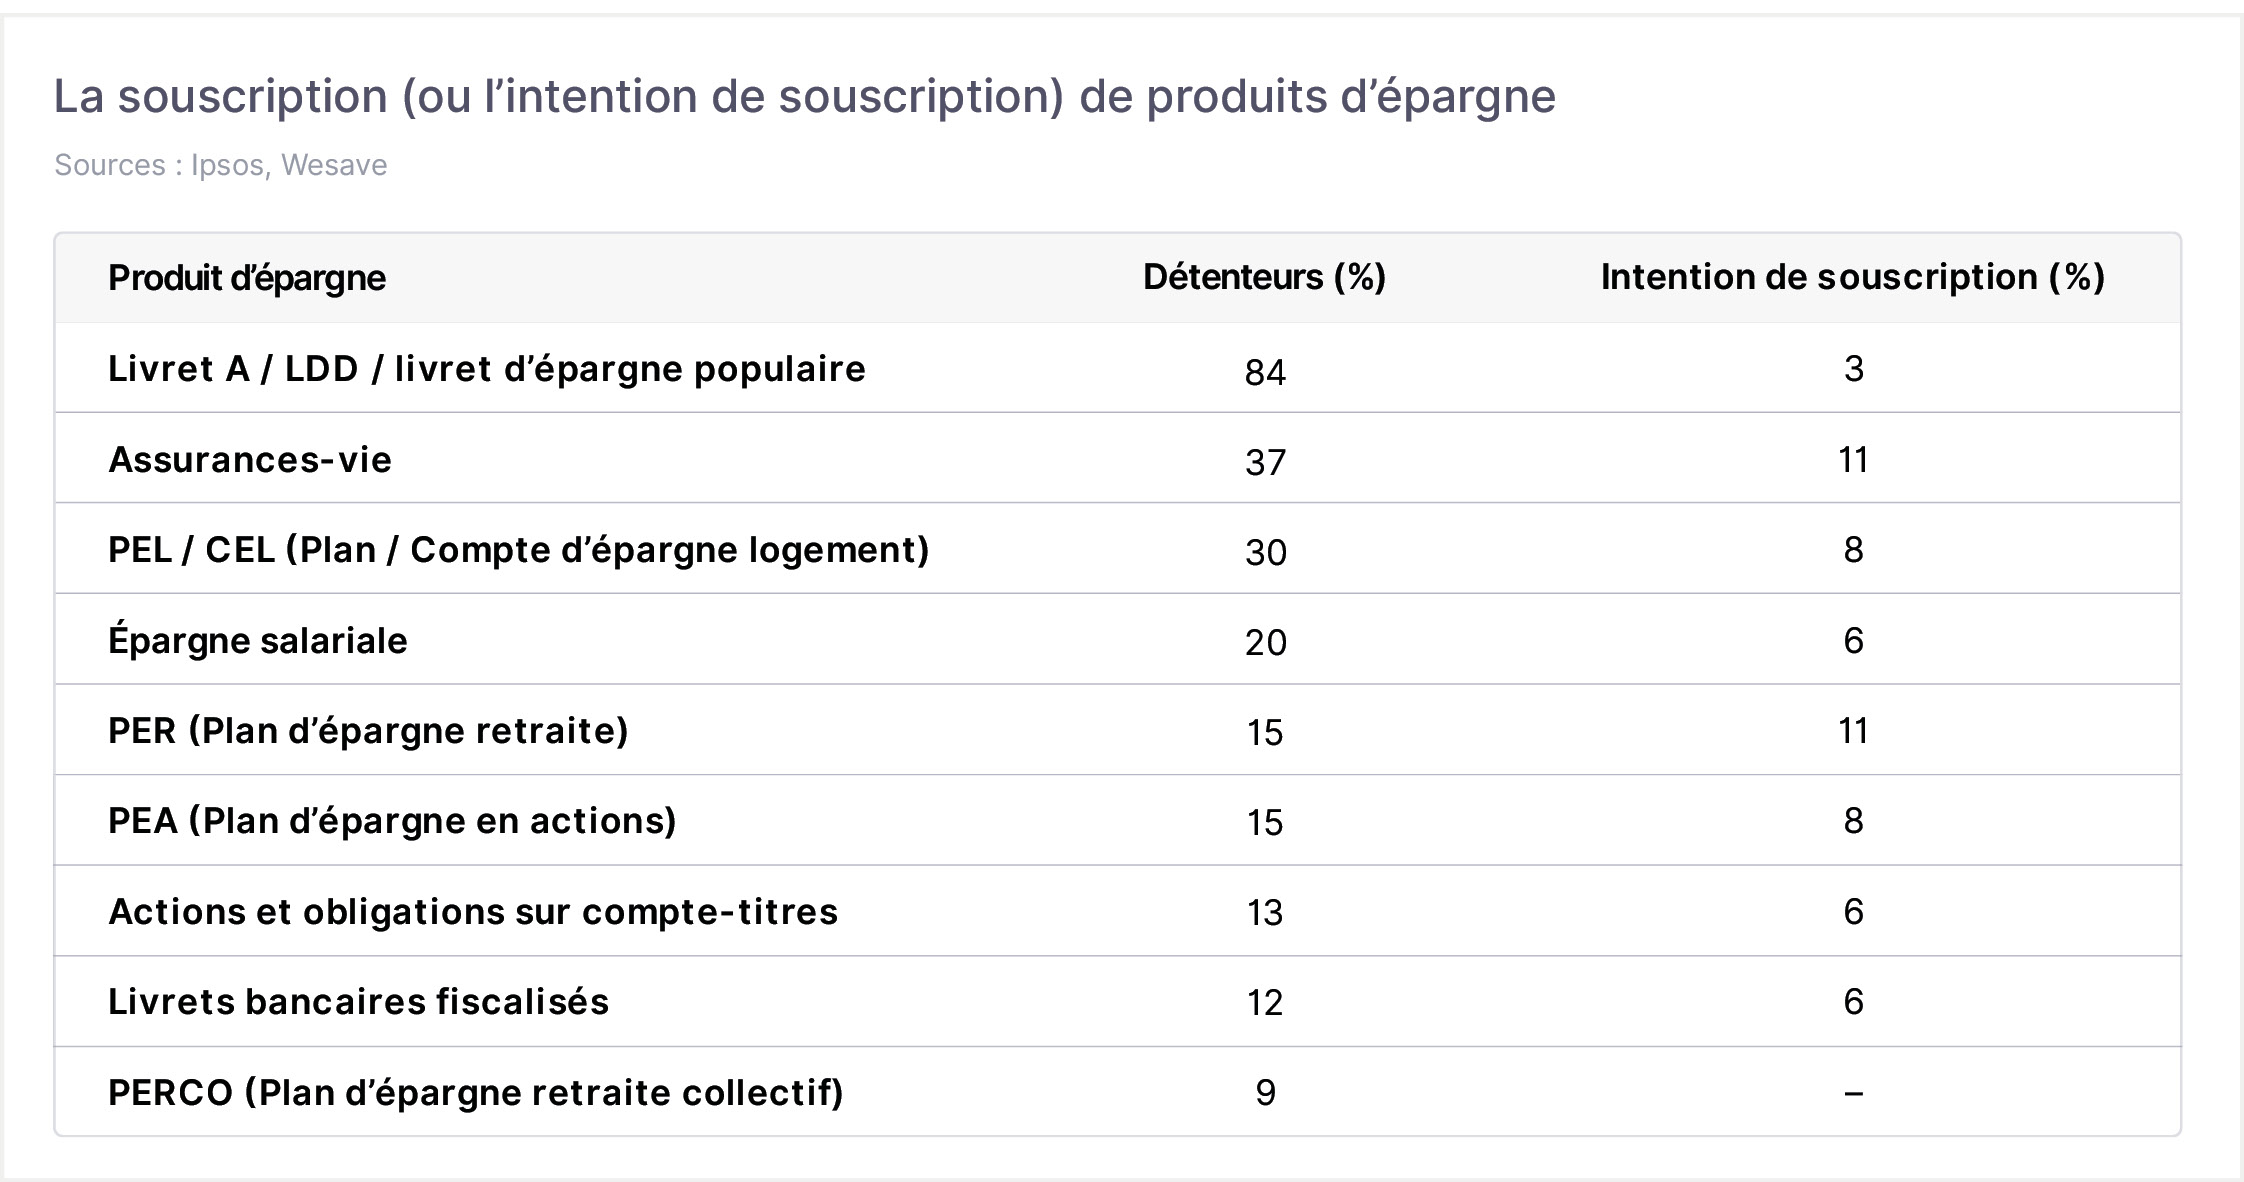2244x1182 pixels.
Task: Click the 'Intention de souscription (%)' header
Action: (x=1853, y=277)
